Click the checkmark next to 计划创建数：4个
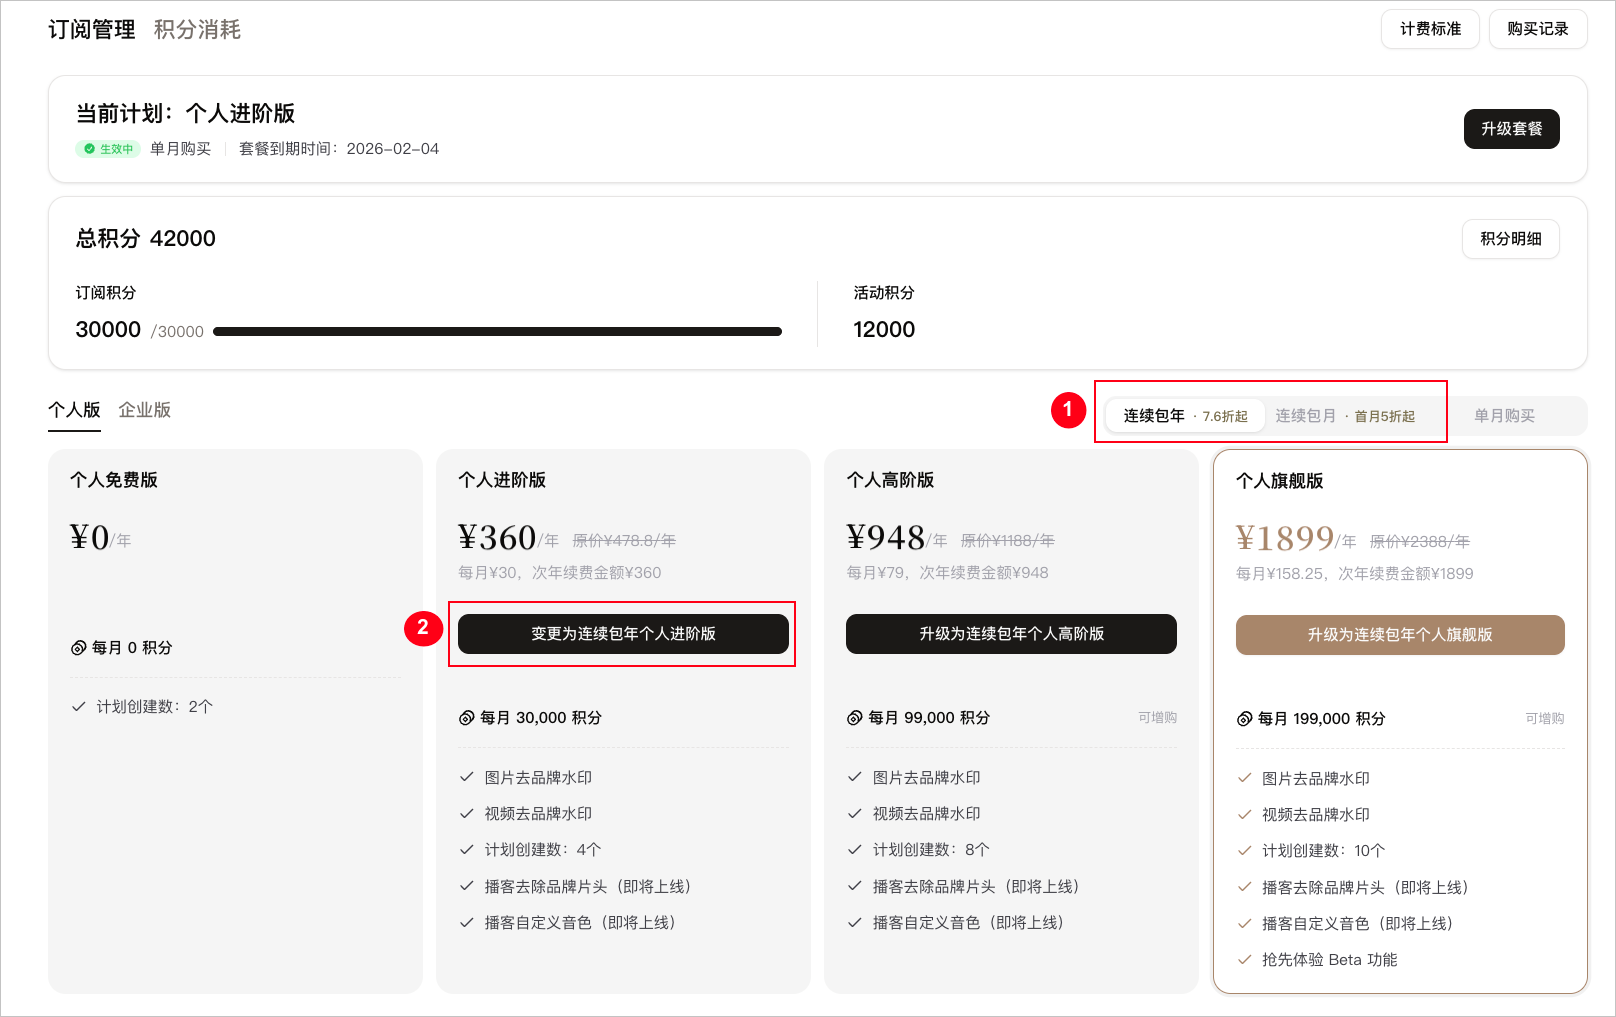The width and height of the screenshot is (1616, 1017). 466,850
